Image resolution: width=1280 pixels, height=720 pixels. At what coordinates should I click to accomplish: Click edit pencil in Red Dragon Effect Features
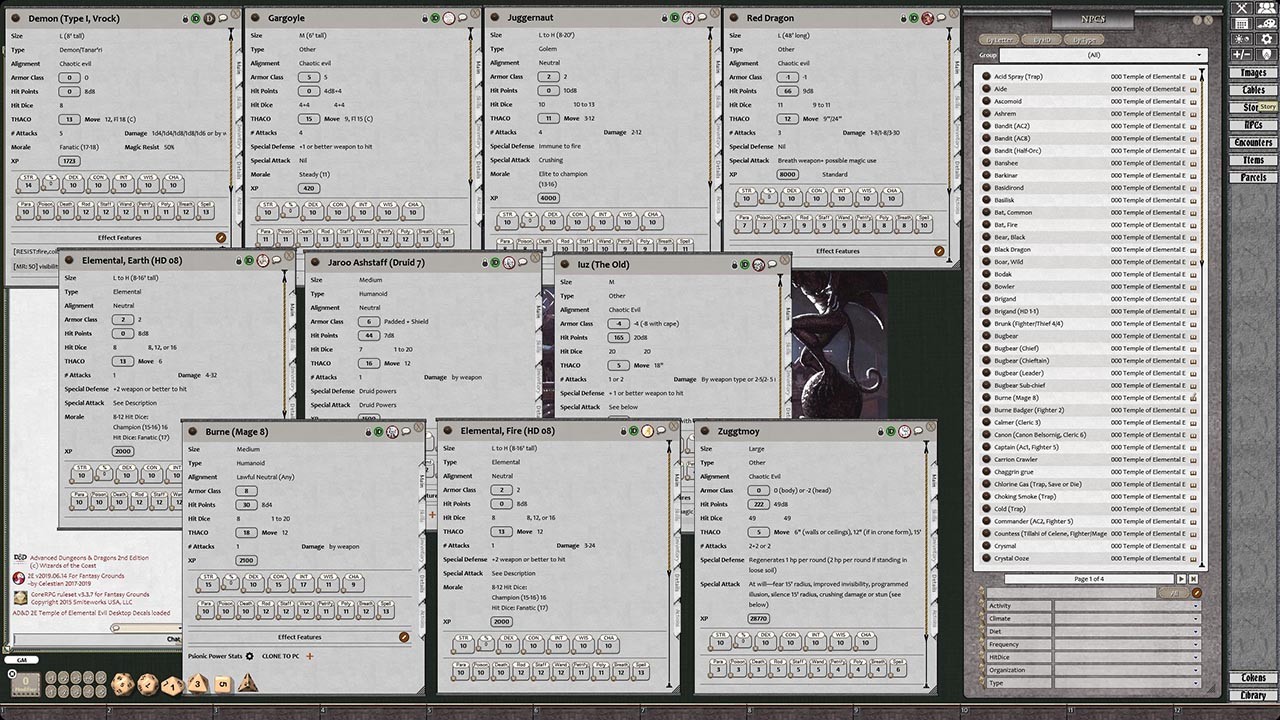pos(939,251)
